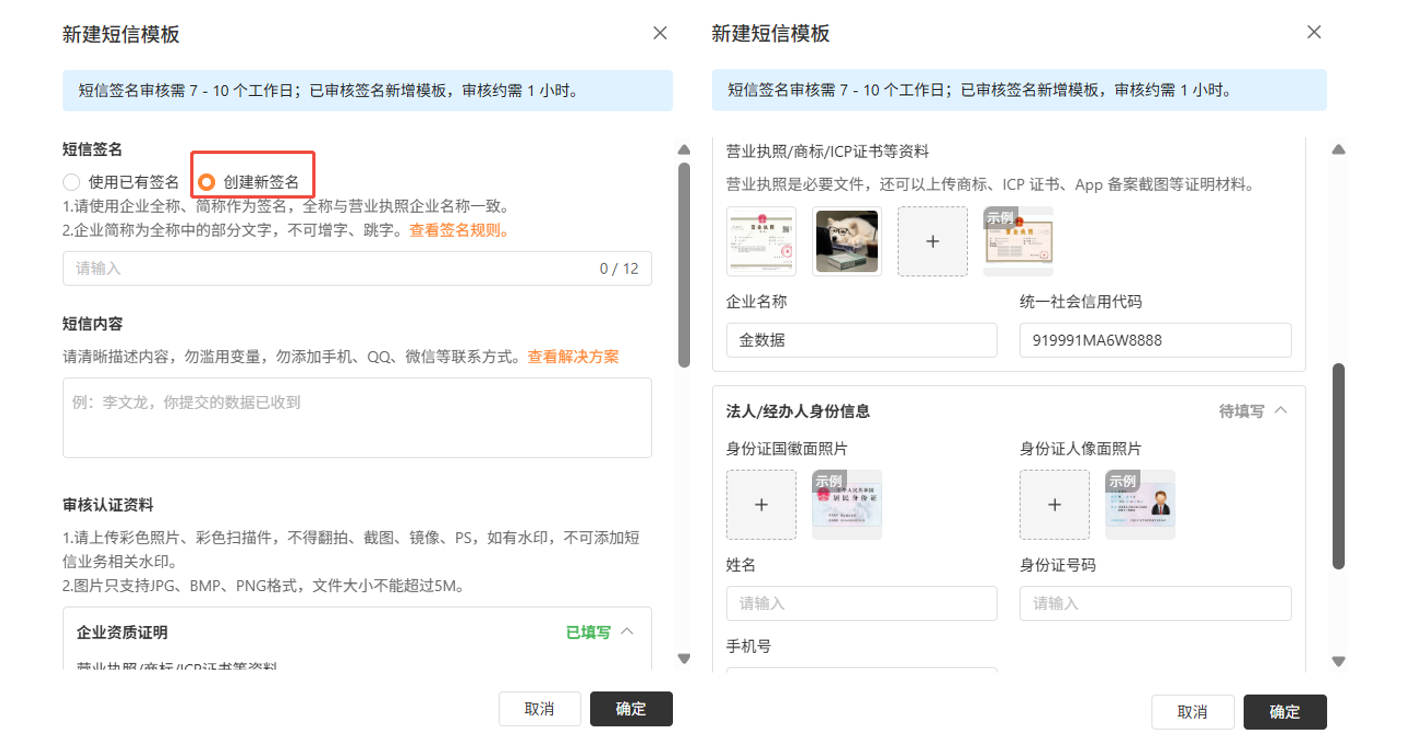Close the right 新建短信模板 dialog
The image size is (1426, 745).
[x=1314, y=33]
